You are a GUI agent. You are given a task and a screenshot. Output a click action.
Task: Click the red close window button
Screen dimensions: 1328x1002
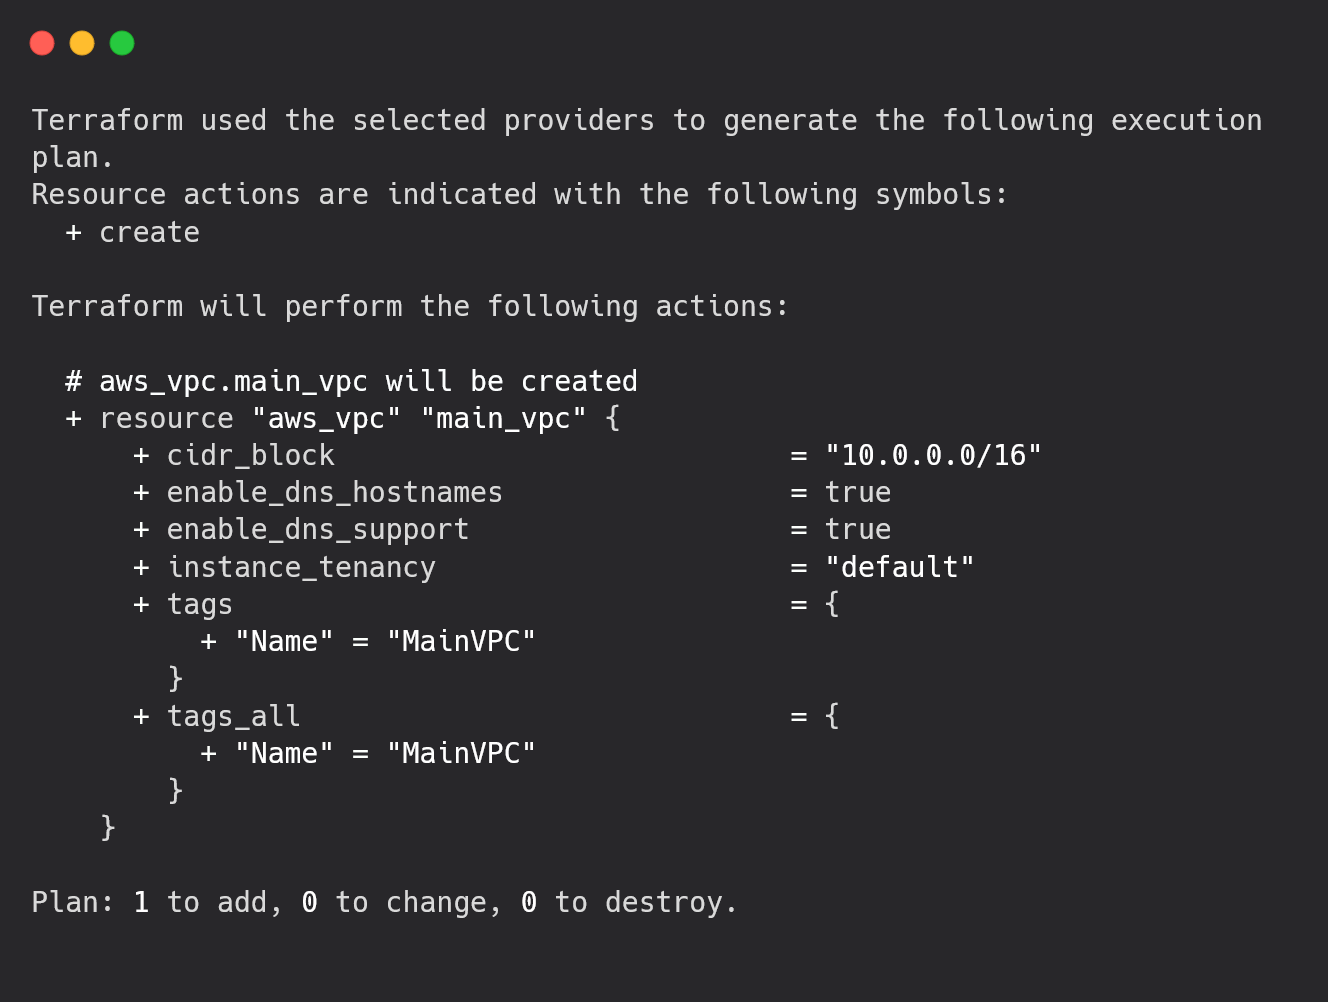pos(42,43)
